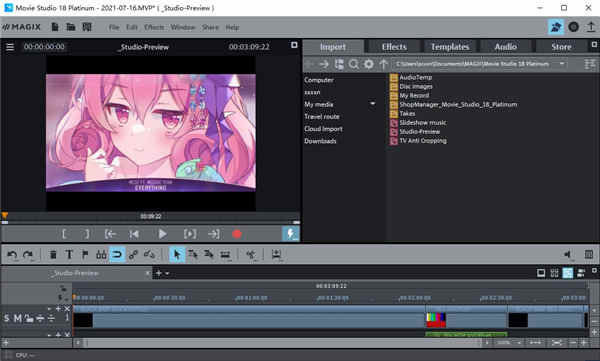Viewport: 600px width, 361px height.
Task: Go up one folder level arrow
Action: click(383, 64)
